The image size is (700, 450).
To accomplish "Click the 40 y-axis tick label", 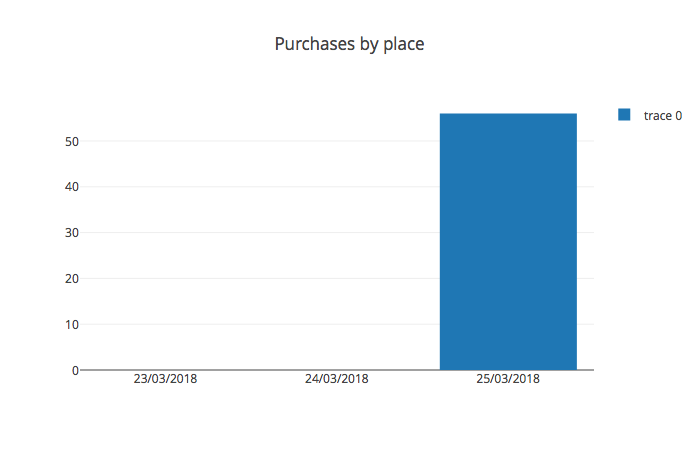I will (x=71, y=187).
